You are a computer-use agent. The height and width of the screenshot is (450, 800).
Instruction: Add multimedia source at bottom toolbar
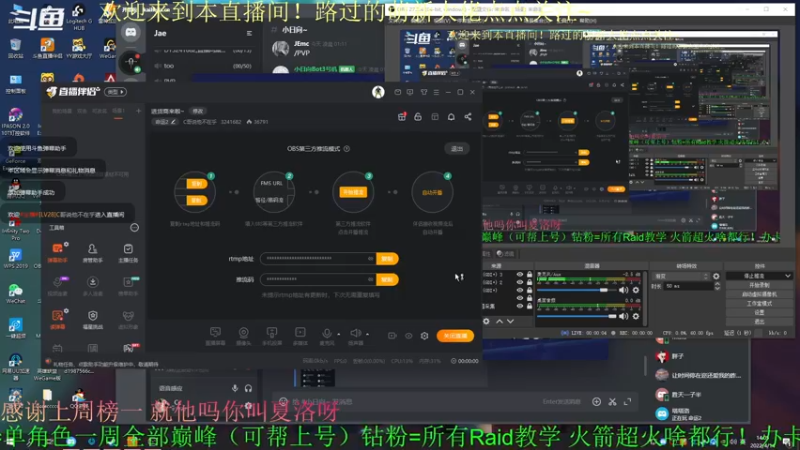click(x=300, y=335)
